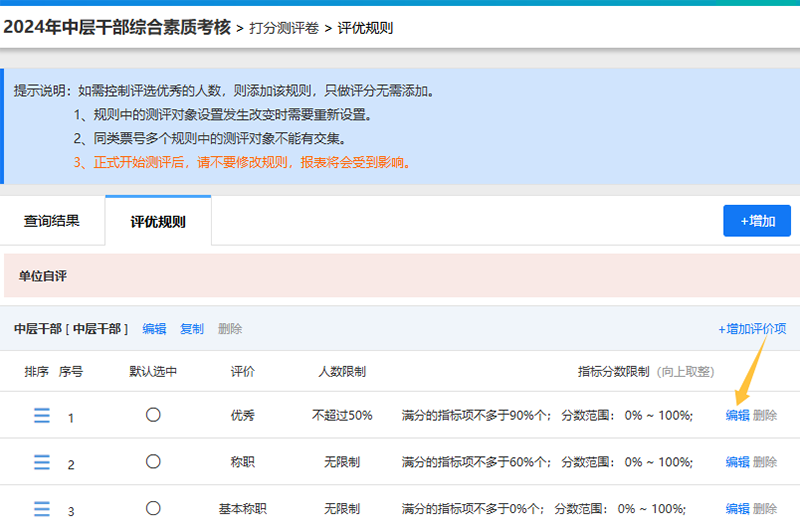The height and width of the screenshot is (526, 800).
Task: Click 中层干部 [ 中层干部 ] group title
Action: 71,329
